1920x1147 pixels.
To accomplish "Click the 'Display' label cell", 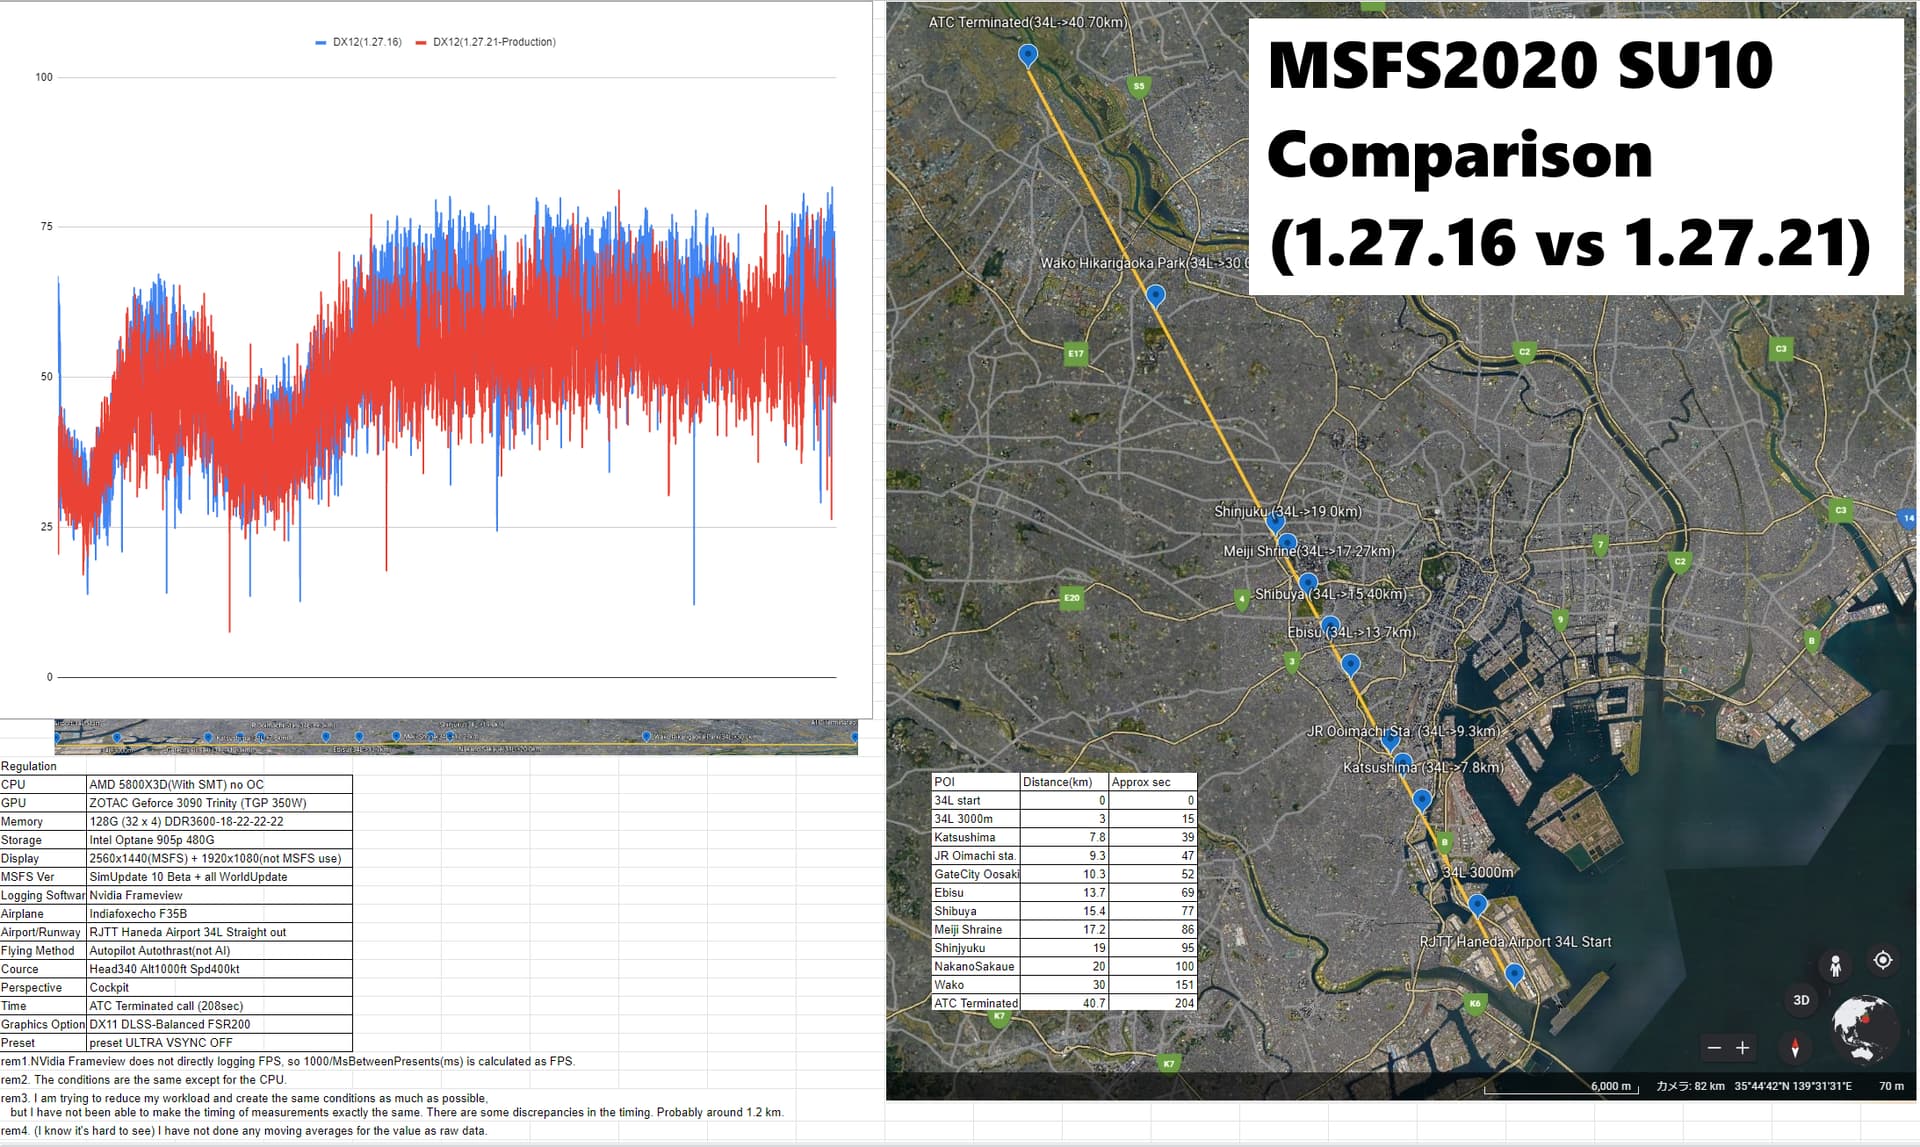I will (43, 859).
